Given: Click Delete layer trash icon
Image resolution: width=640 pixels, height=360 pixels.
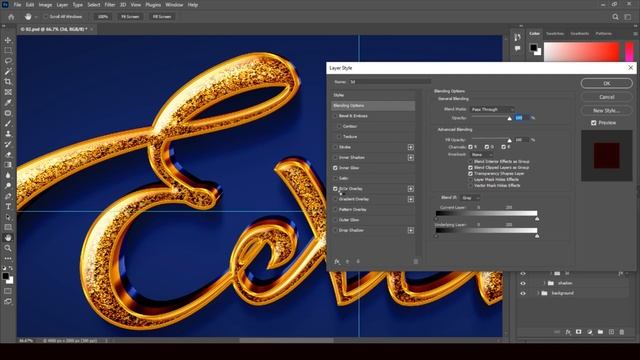Looking at the screenshot, I should [x=622, y=332].
